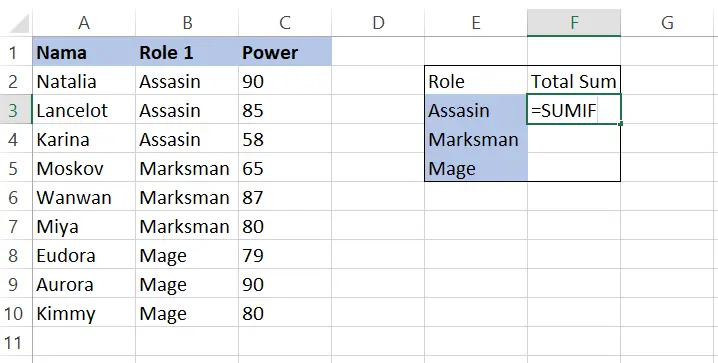The image size is (718, 363).
Task: Click the Power header cell
Action: pyautogui.click(x=285, y=52)
